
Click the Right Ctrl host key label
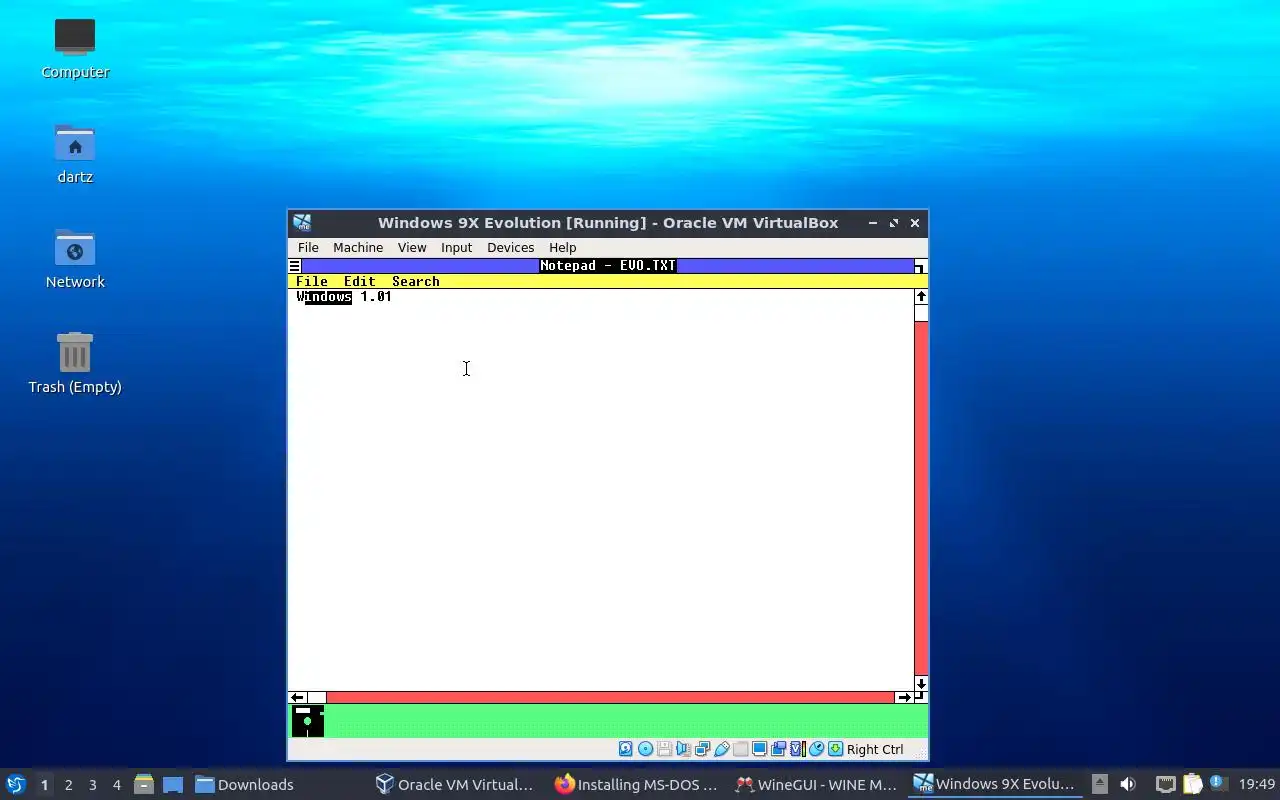point(875,749)
